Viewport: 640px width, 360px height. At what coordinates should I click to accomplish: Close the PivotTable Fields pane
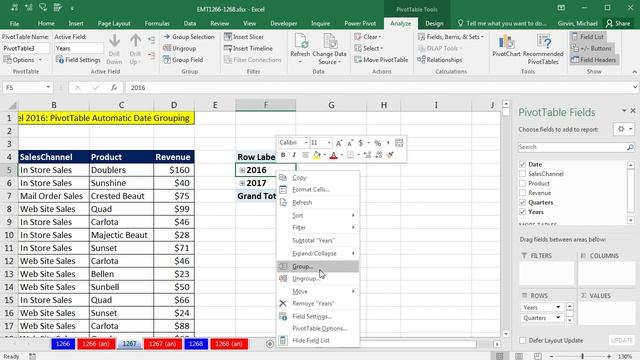click(633, 111)
